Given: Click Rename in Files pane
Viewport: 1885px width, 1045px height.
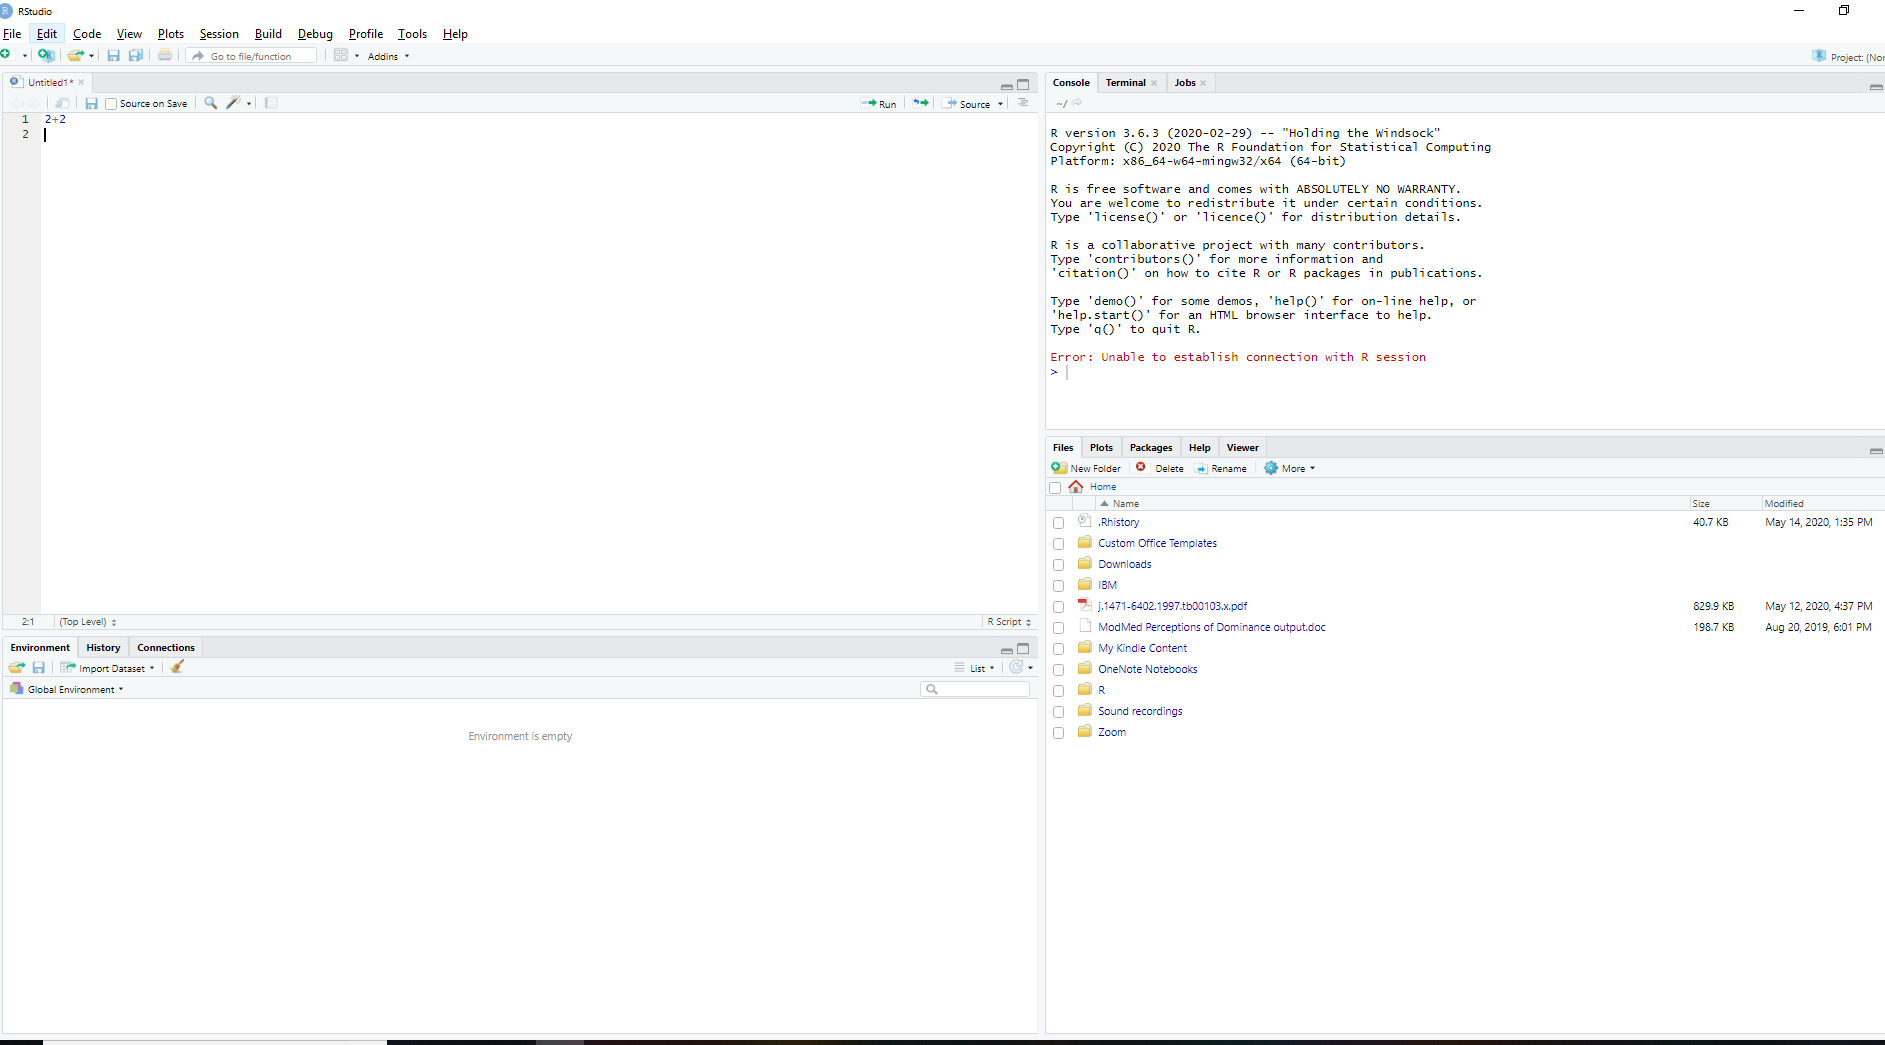Looking at the screenshot, I should click(x=1221, y=468).
